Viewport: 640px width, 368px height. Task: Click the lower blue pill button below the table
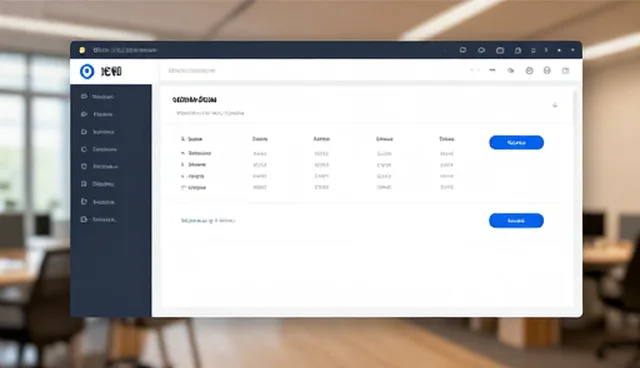click(x=516, y=221)
